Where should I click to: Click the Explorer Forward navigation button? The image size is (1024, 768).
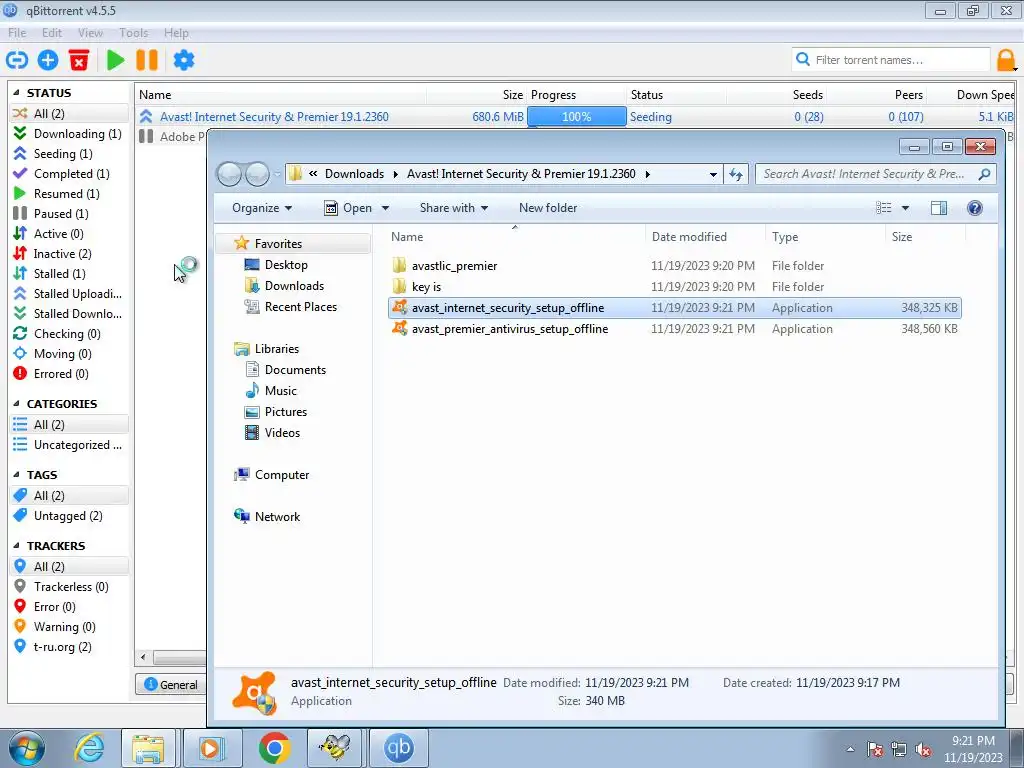coord(257,174)
